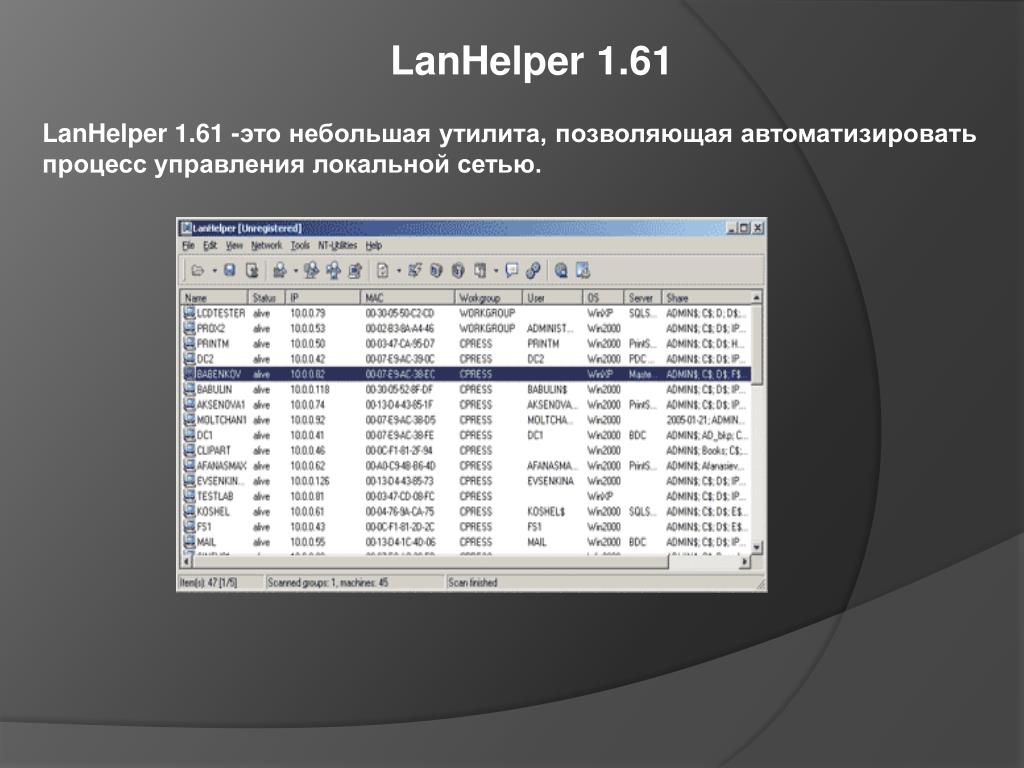Click the ADMINIST... user cell
The image size is (1024, 768).
pos(551,328)
